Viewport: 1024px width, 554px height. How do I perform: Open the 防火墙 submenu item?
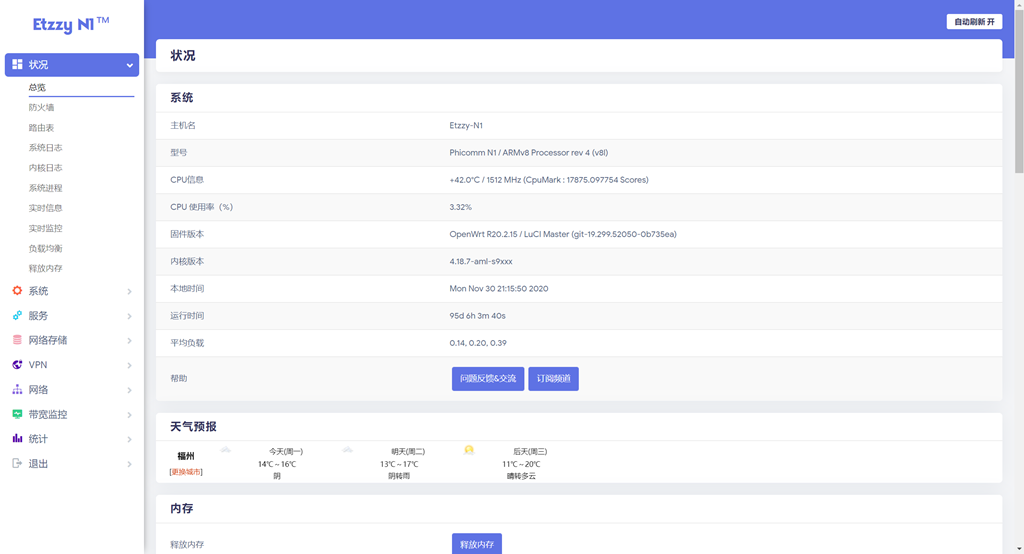41,107
